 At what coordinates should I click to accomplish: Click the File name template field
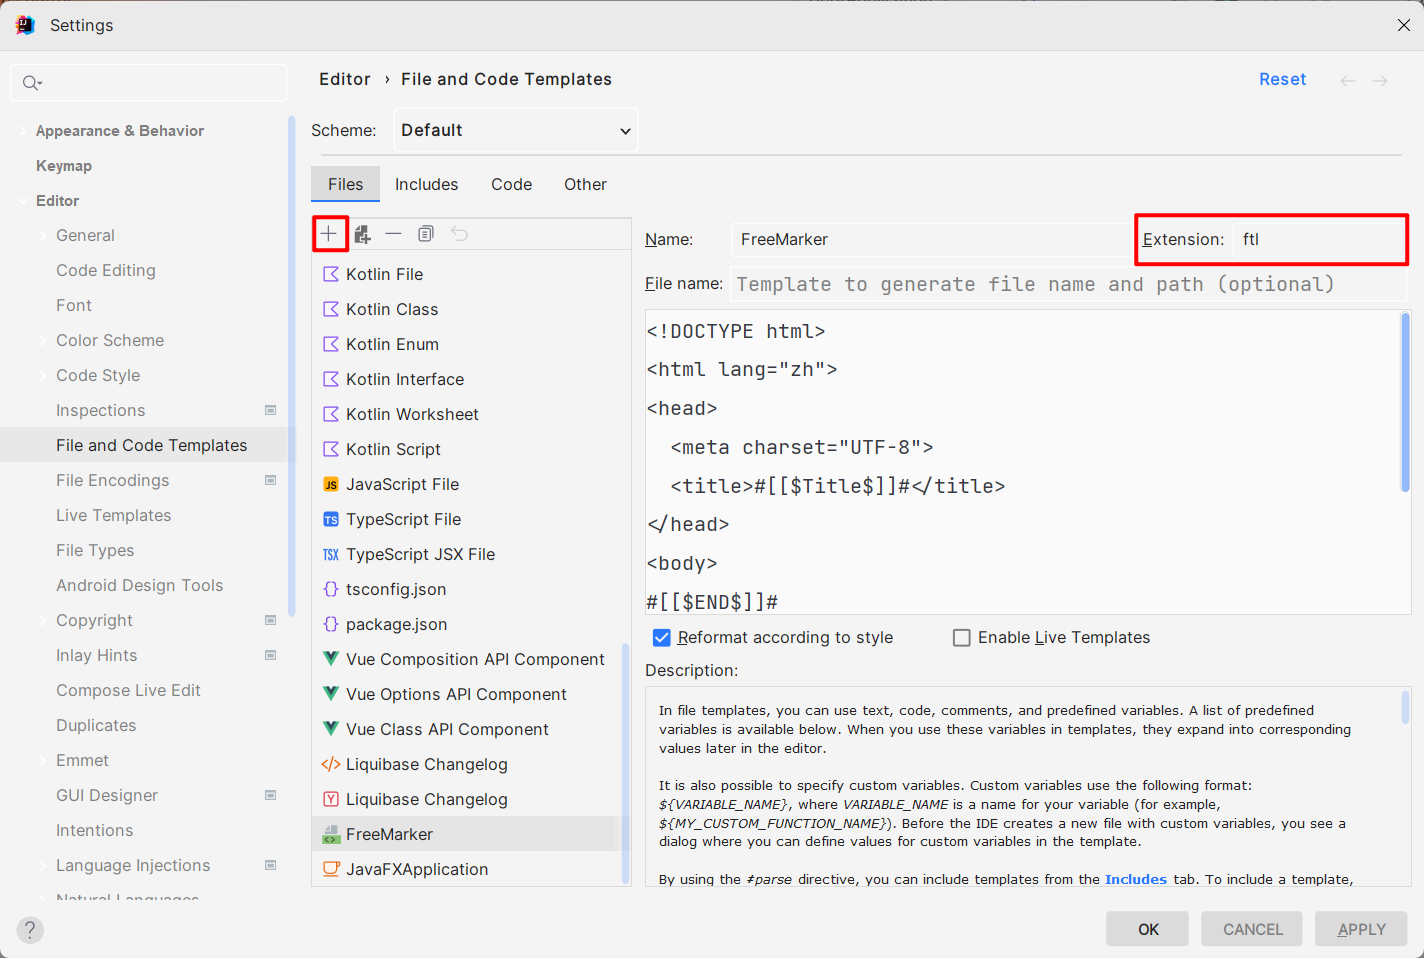pos(1069,284)
